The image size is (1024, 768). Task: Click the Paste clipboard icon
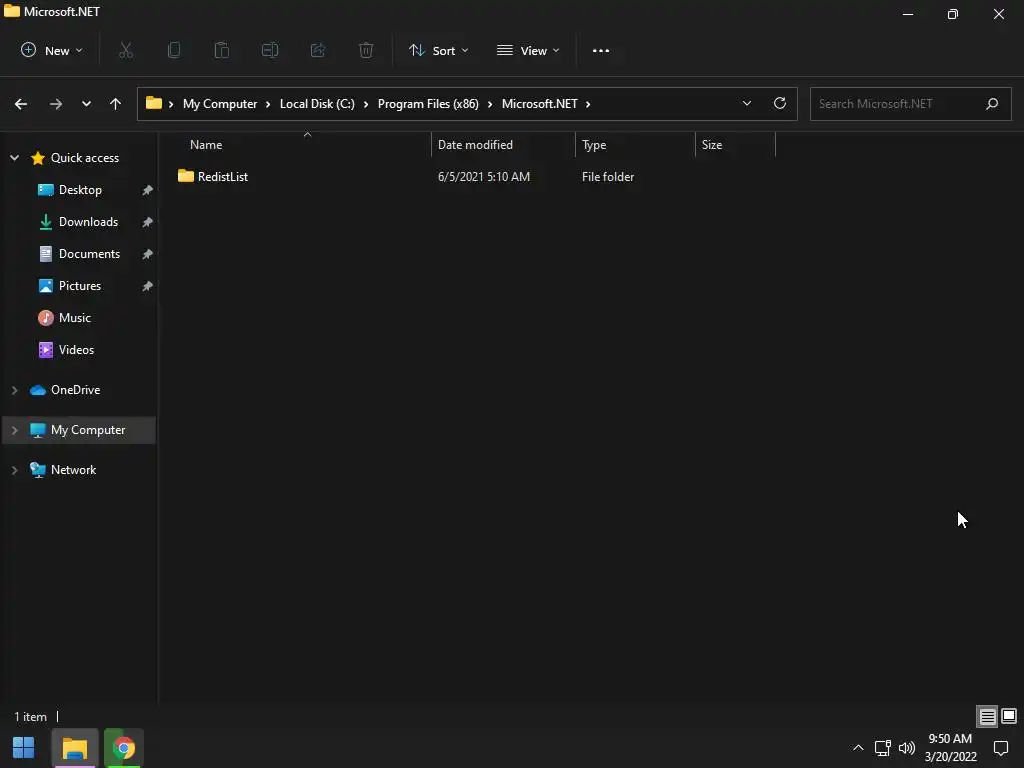(222, 50)
